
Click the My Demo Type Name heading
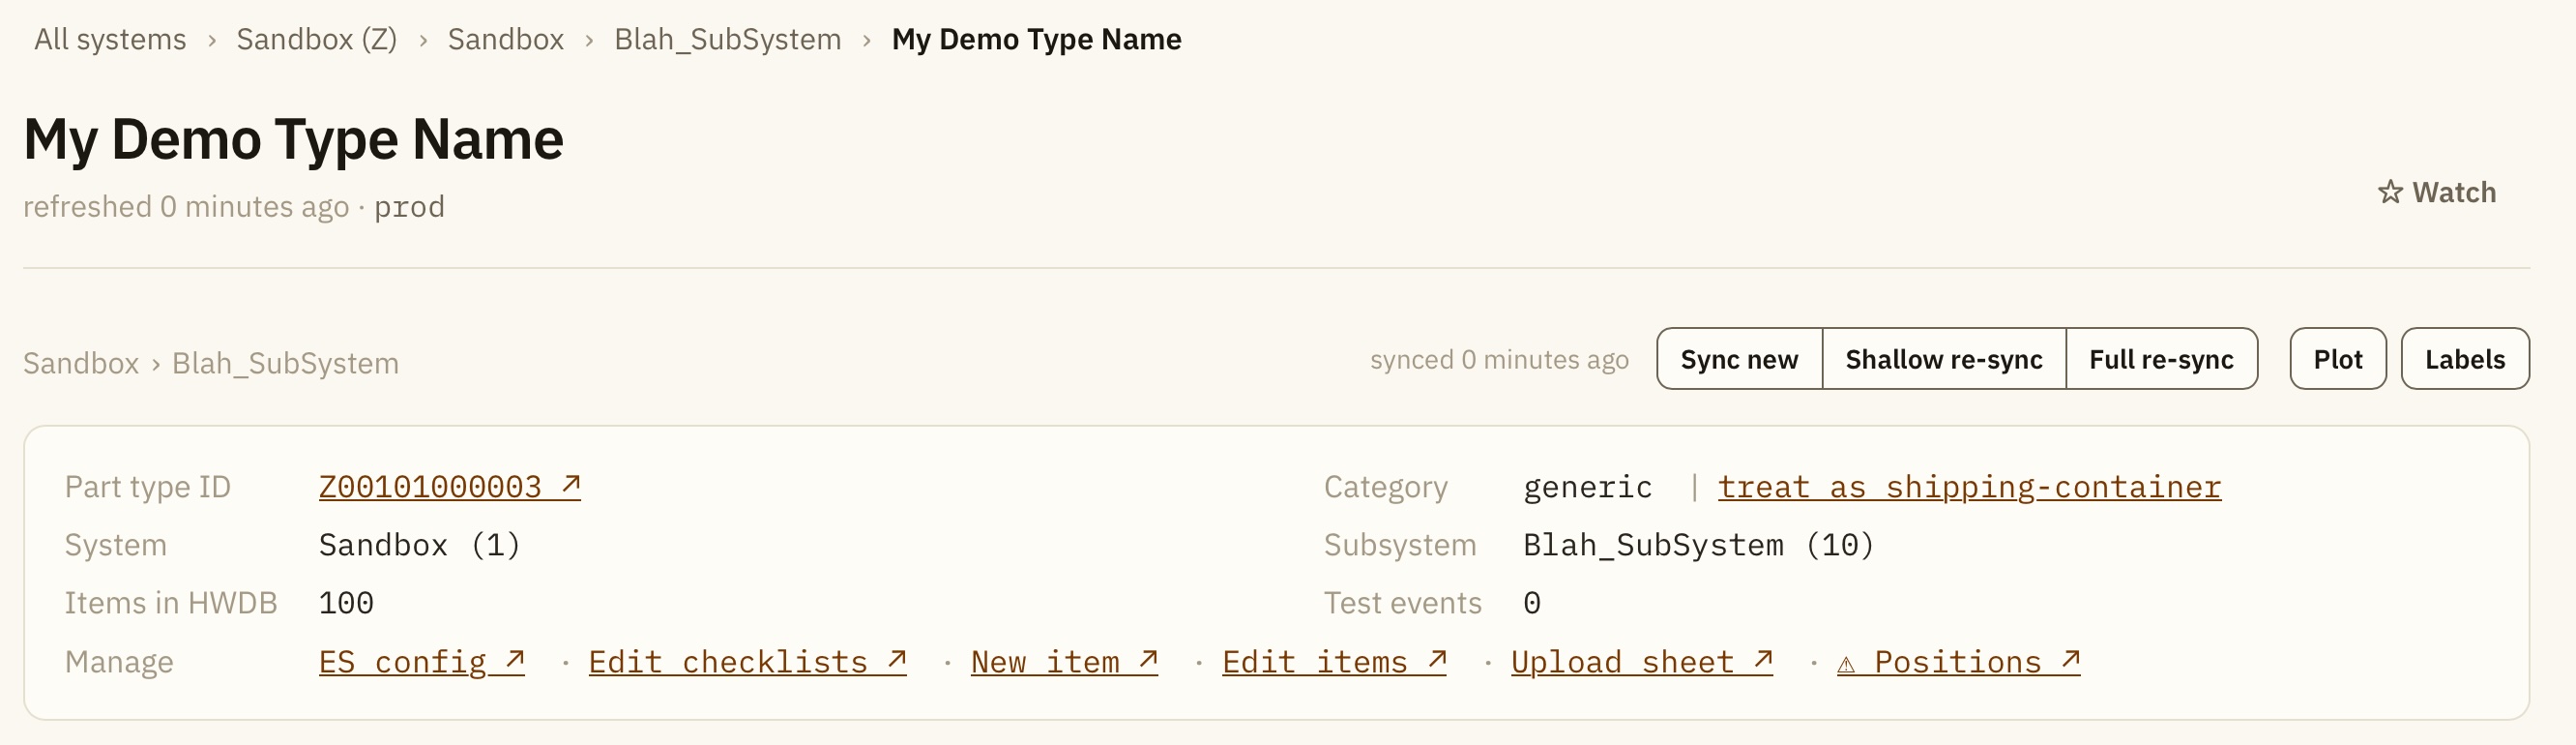(x=293, y=139)
